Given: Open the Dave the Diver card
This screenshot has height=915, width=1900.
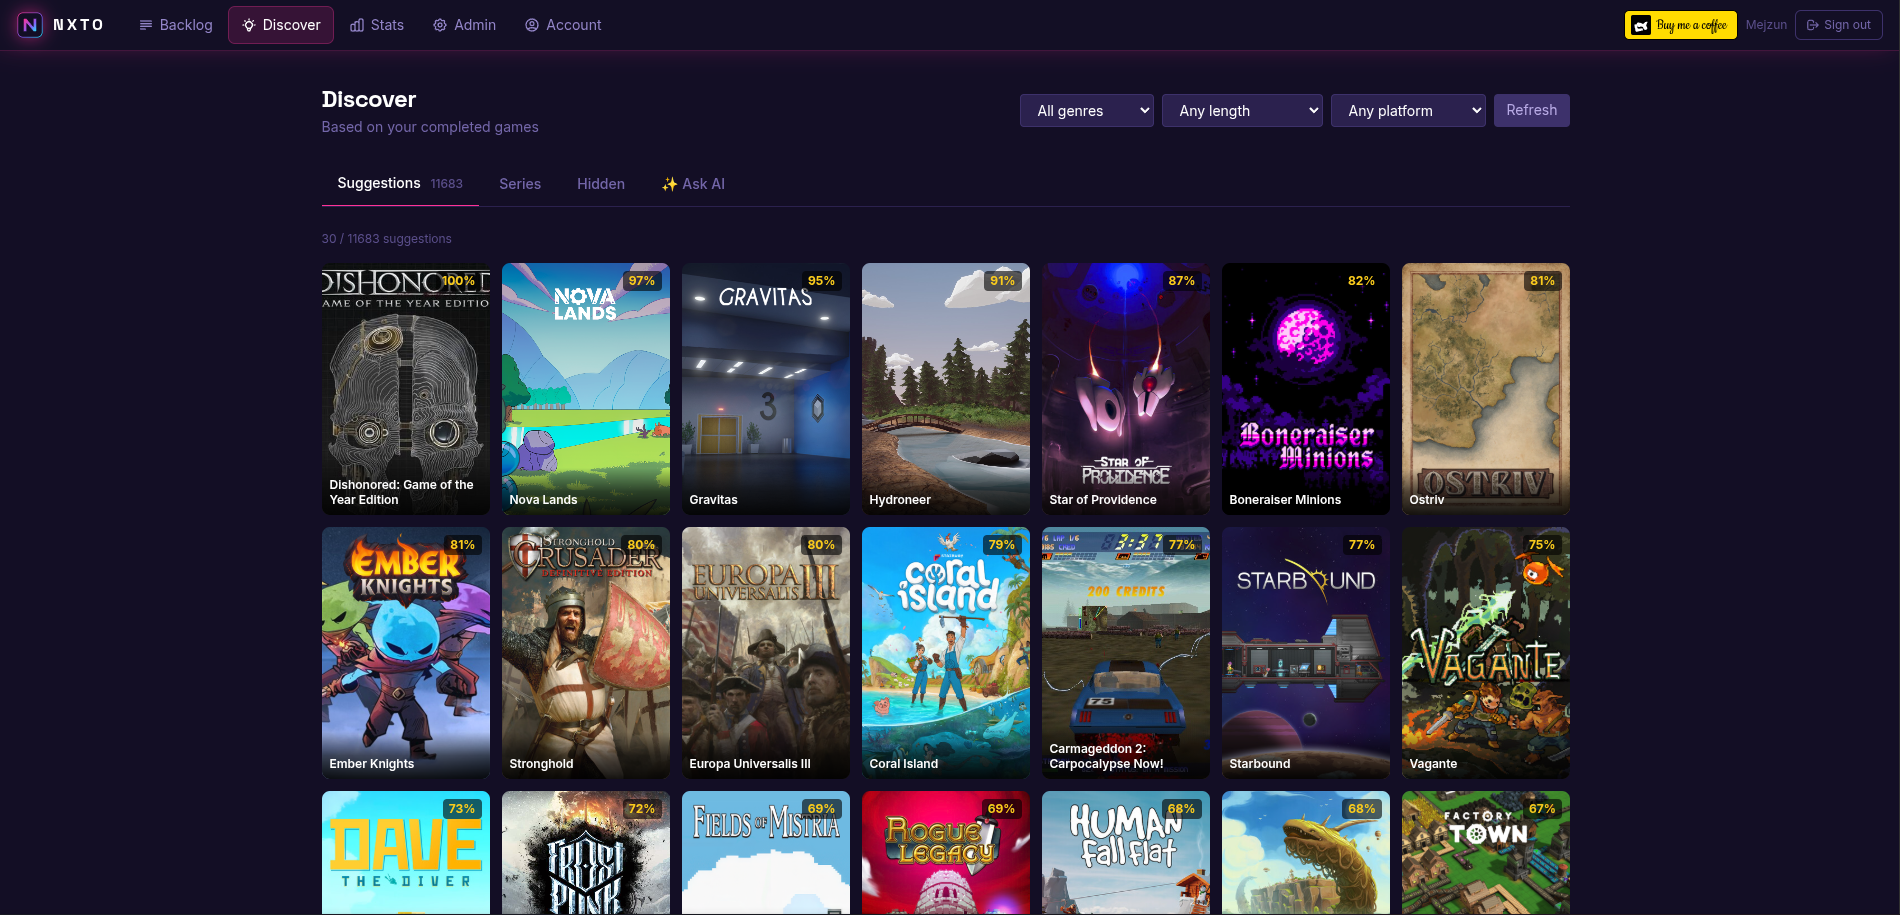Looking at the screenshot, I should pos(406,853).
